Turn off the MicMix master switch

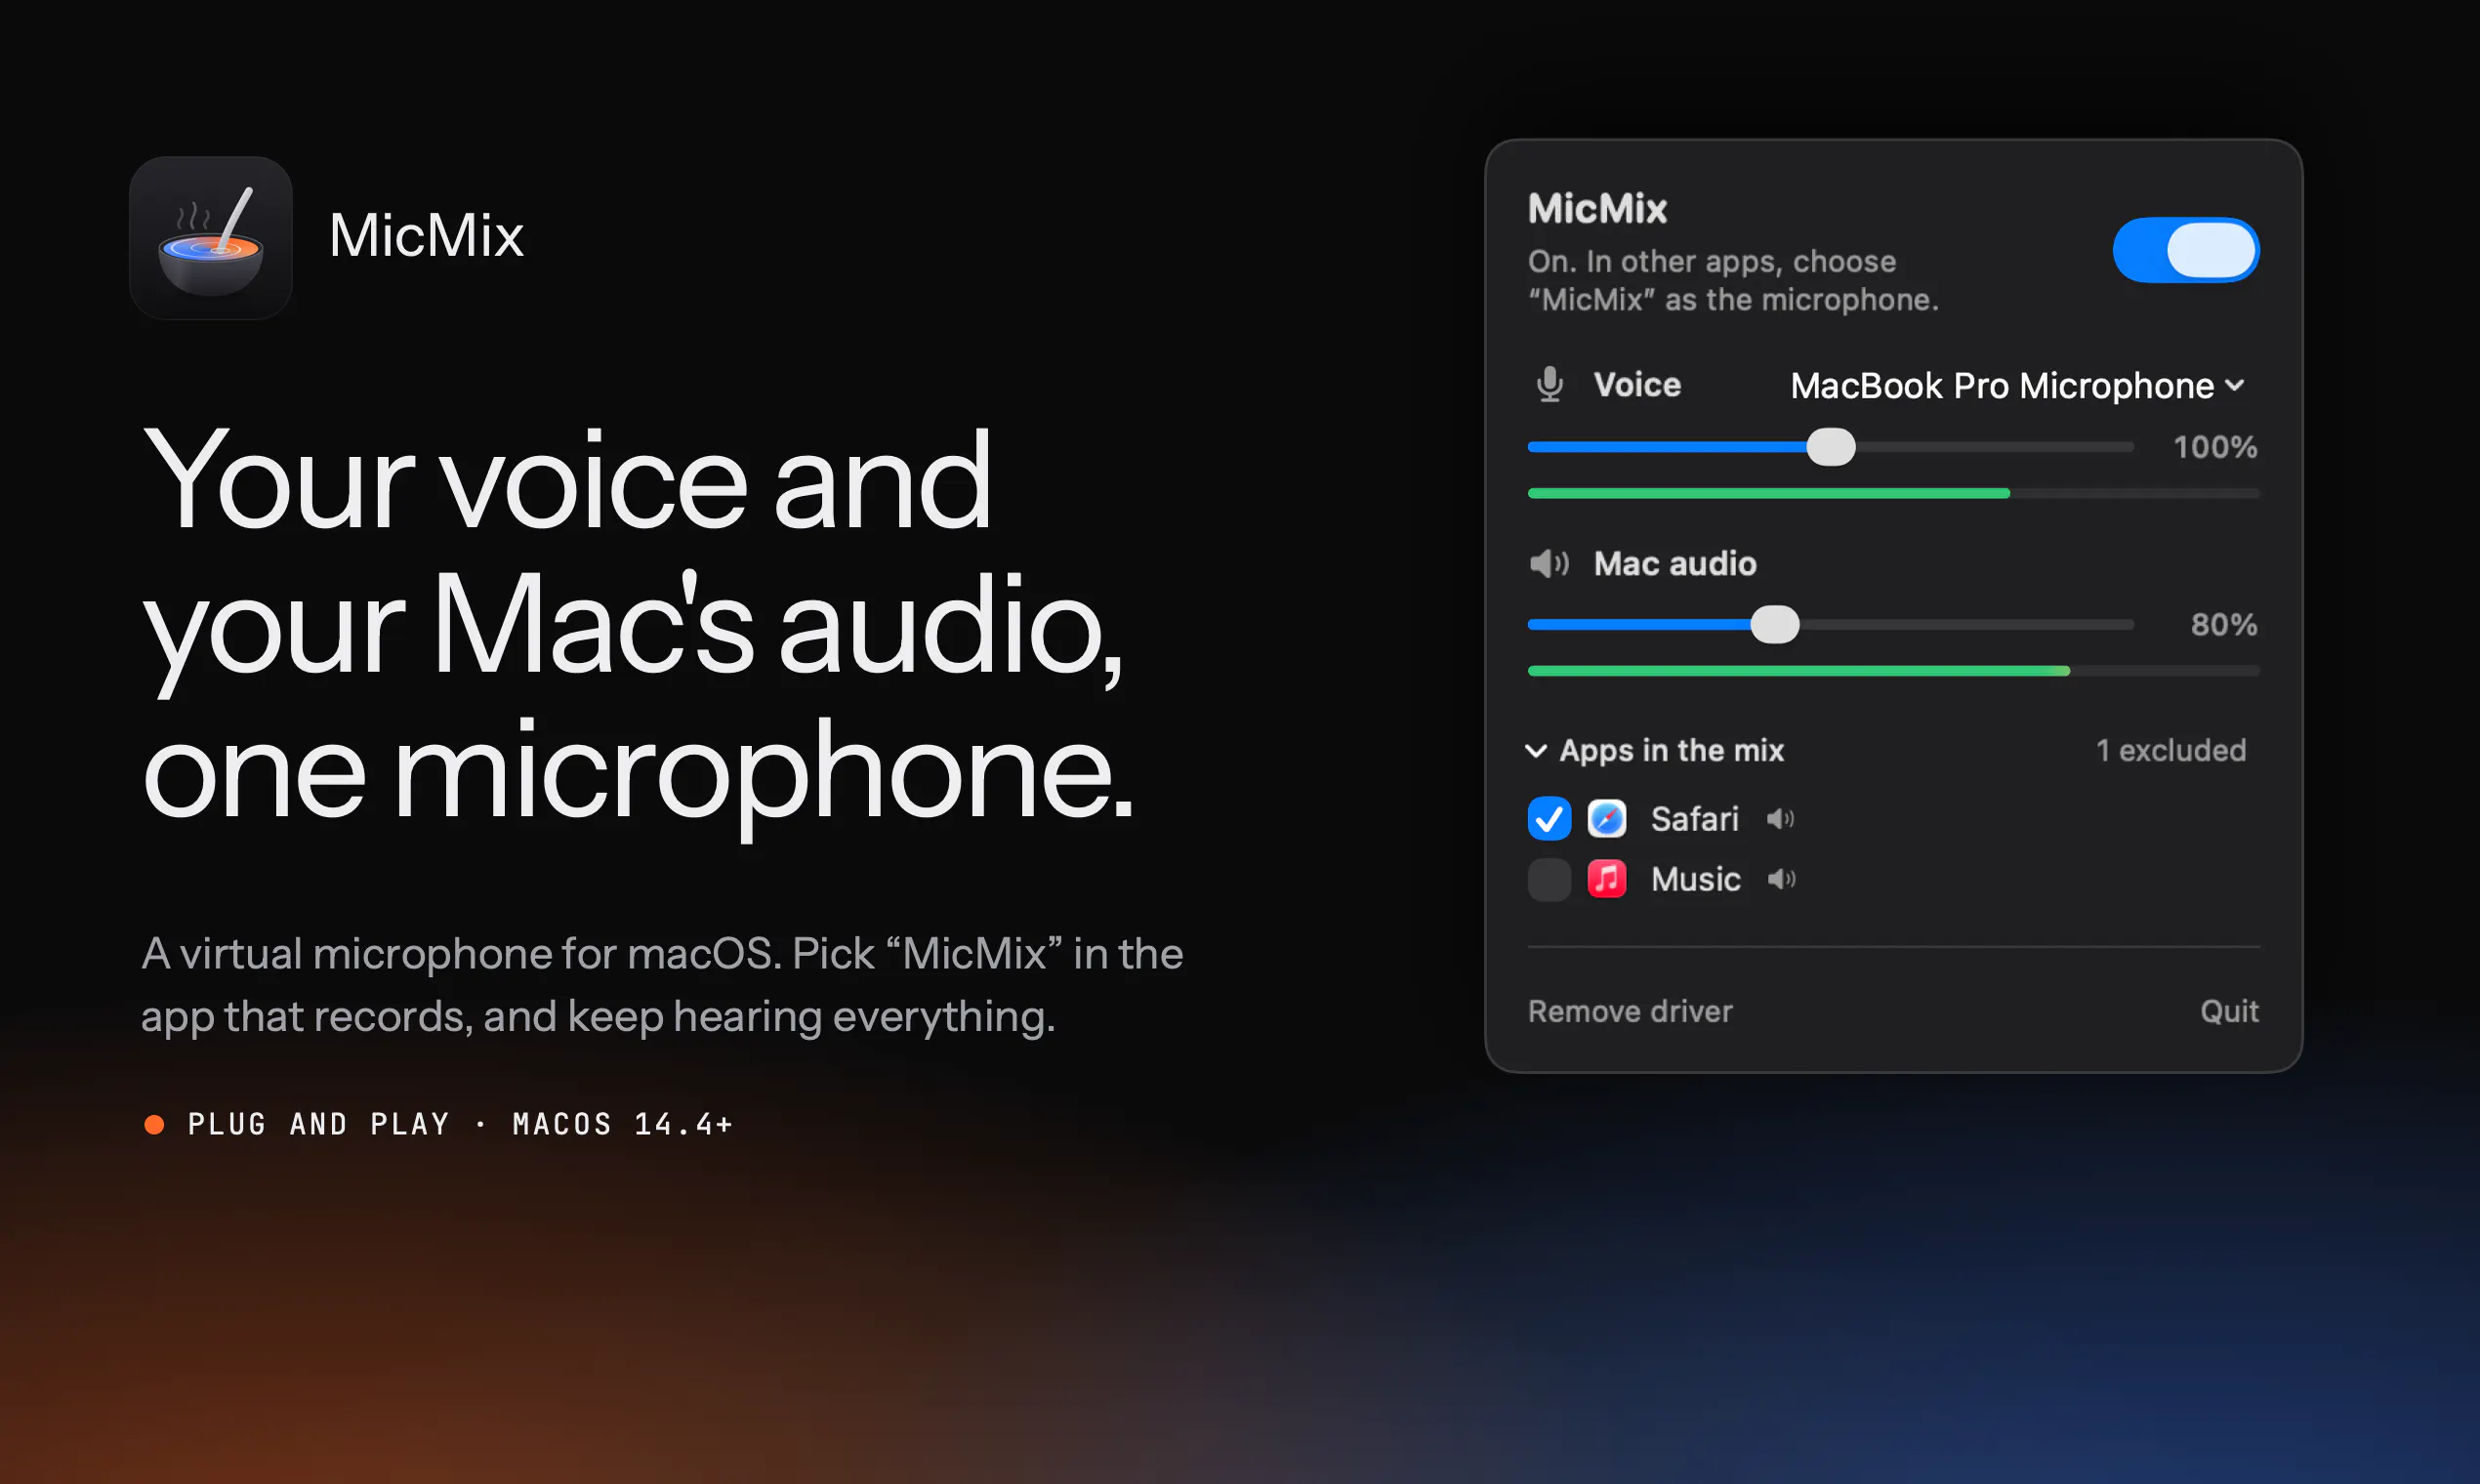[x=2185, y=250]
